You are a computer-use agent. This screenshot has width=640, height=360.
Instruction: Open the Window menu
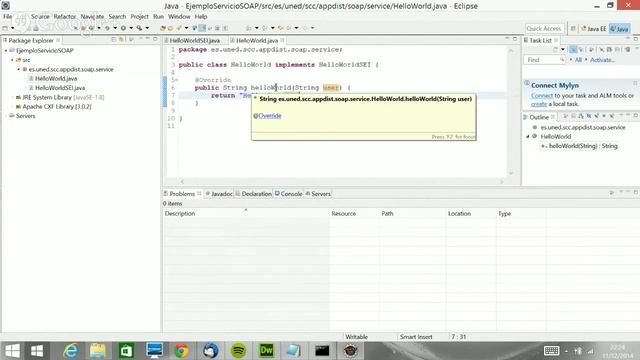pos(179,17)
